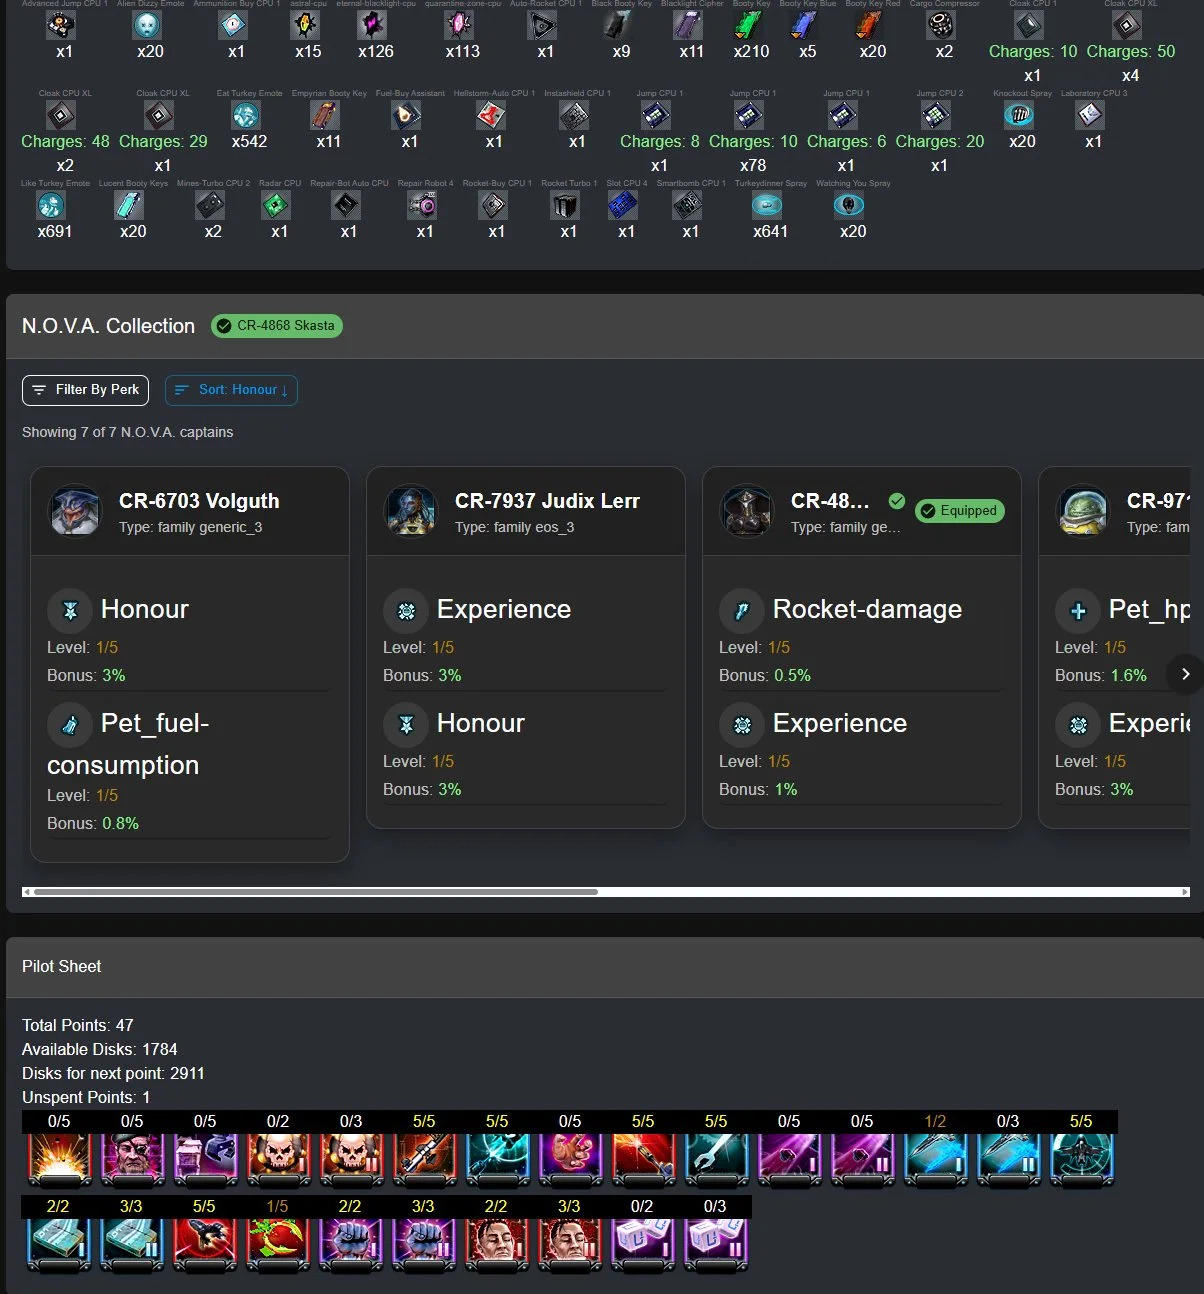The image size is (1204, 1294).
Task: Toggle the Equipped badge on CR-48 card
Action: pos(960,511)
